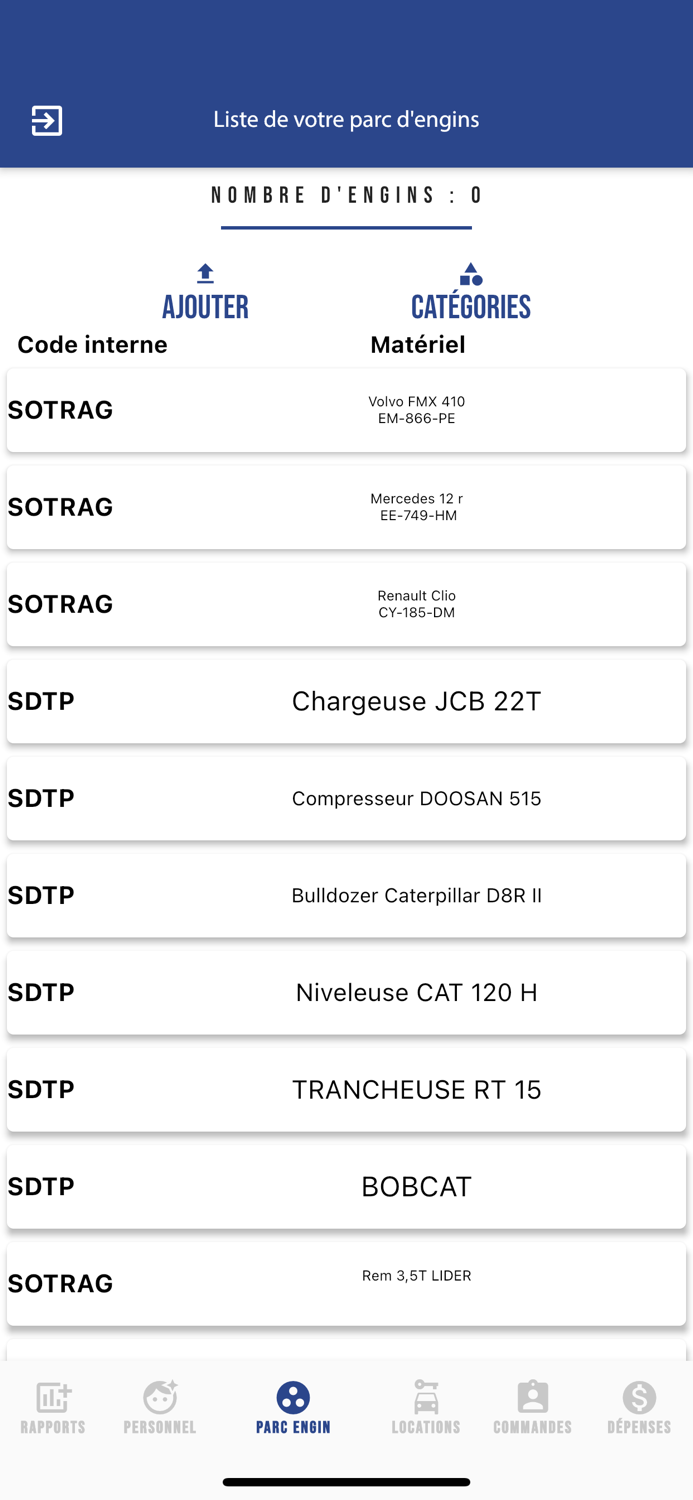
Task: Open the Ajouter action
Action: point(204,307)
